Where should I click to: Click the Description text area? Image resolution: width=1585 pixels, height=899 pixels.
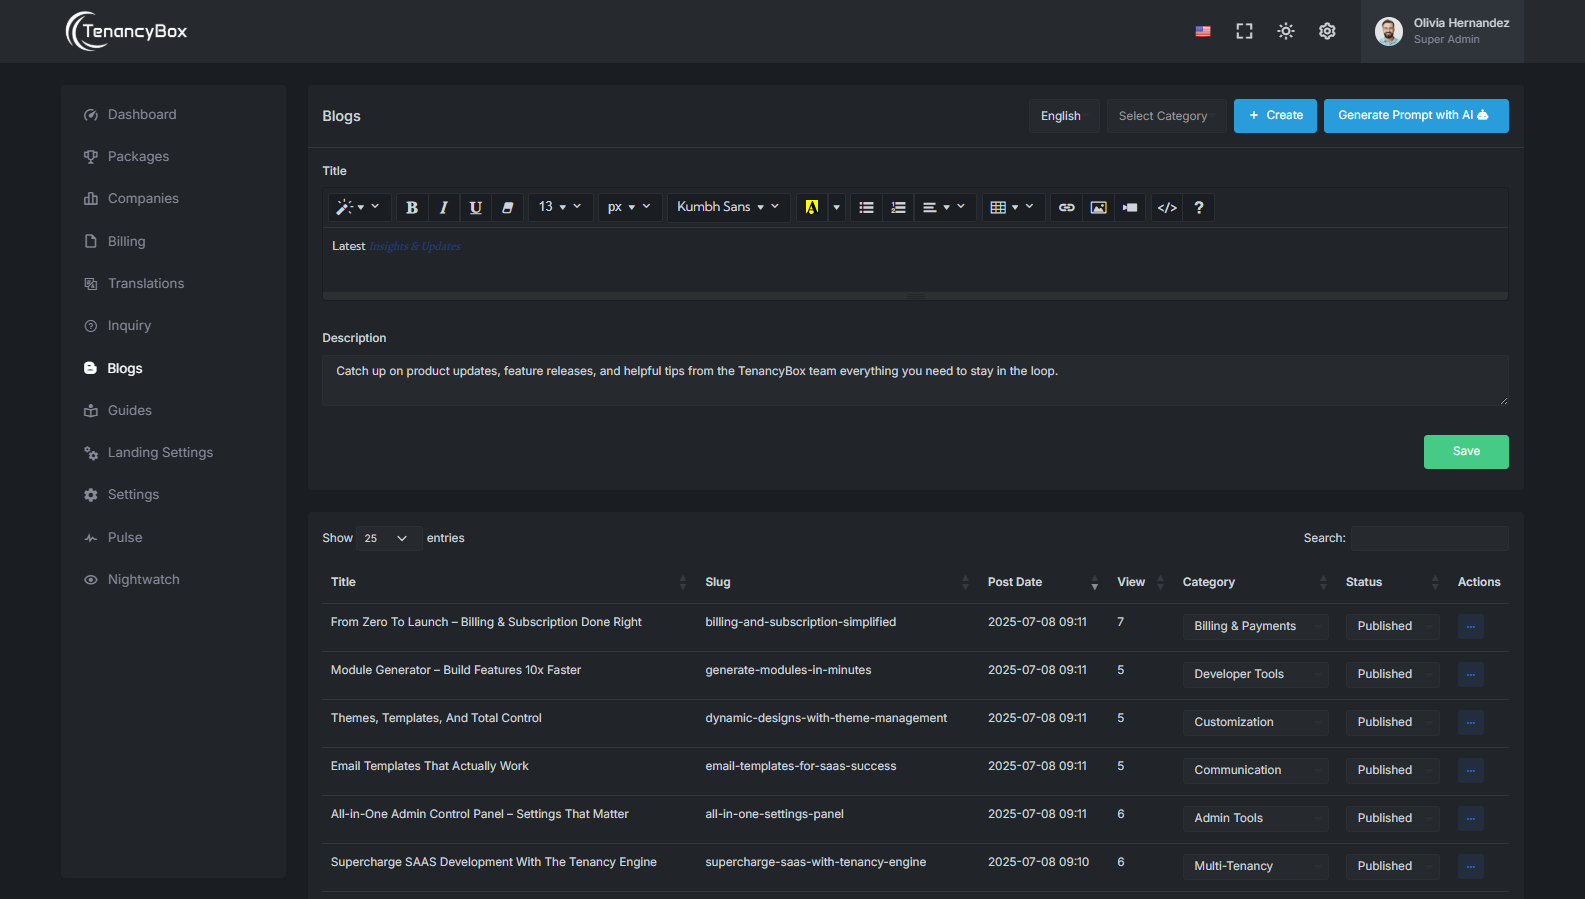[x=915, y=380]
